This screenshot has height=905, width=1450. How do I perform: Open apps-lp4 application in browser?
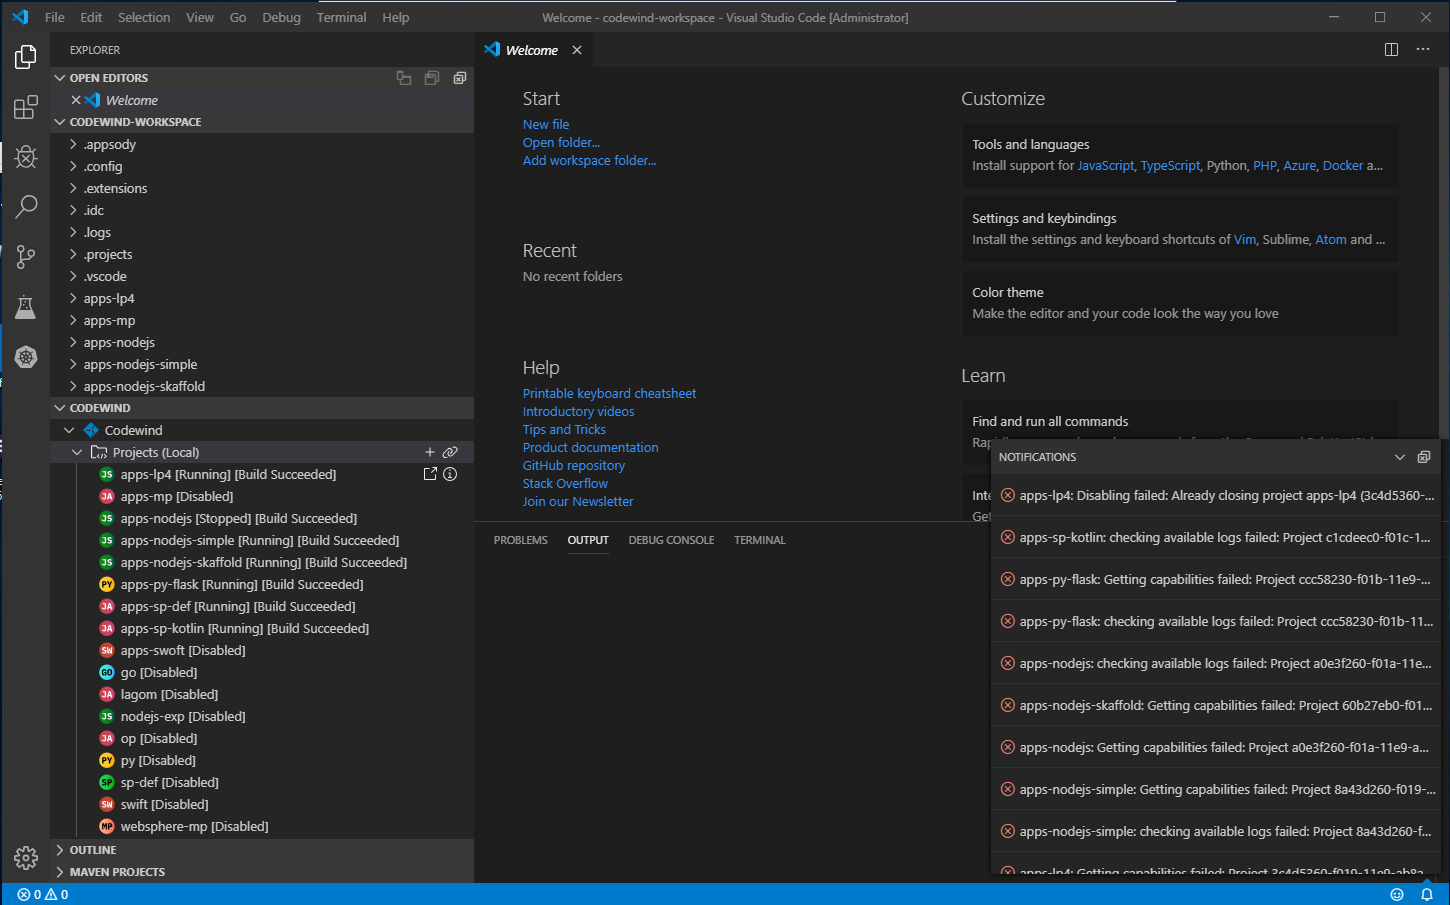point(431,474)
